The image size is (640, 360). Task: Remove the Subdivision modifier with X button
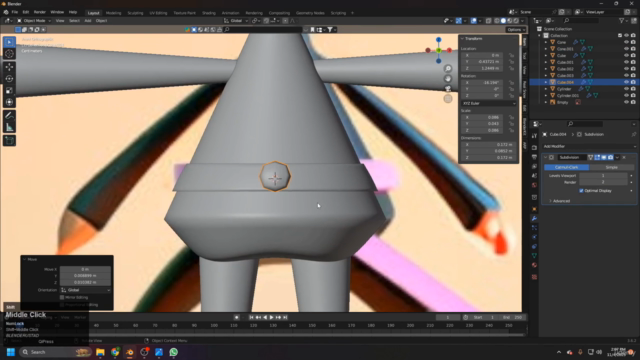coord(624,157)
